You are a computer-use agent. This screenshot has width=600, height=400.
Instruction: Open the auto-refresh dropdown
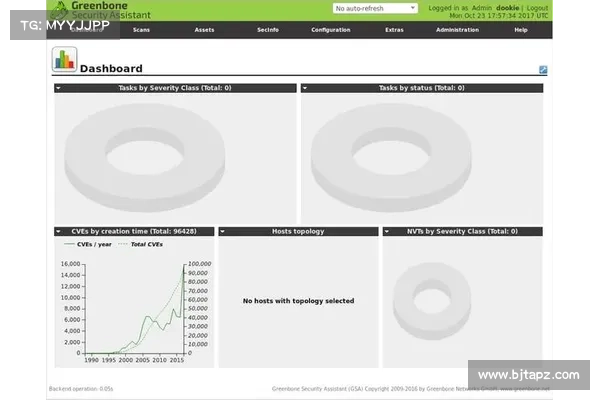(x=375, y=8)
